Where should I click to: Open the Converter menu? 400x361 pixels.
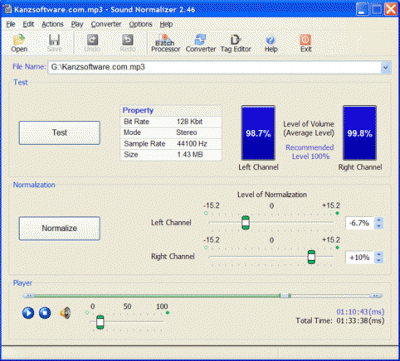[106, 24]
